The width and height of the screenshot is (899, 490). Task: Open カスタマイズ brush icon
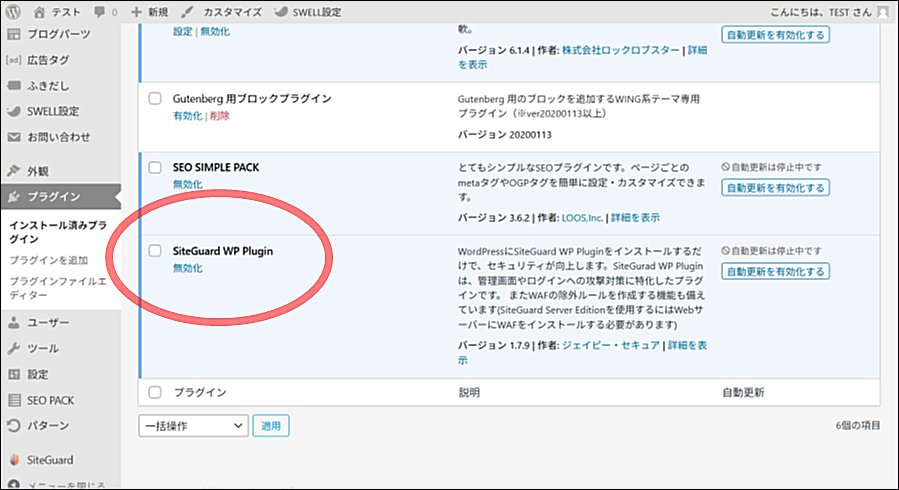coord(187,11)
